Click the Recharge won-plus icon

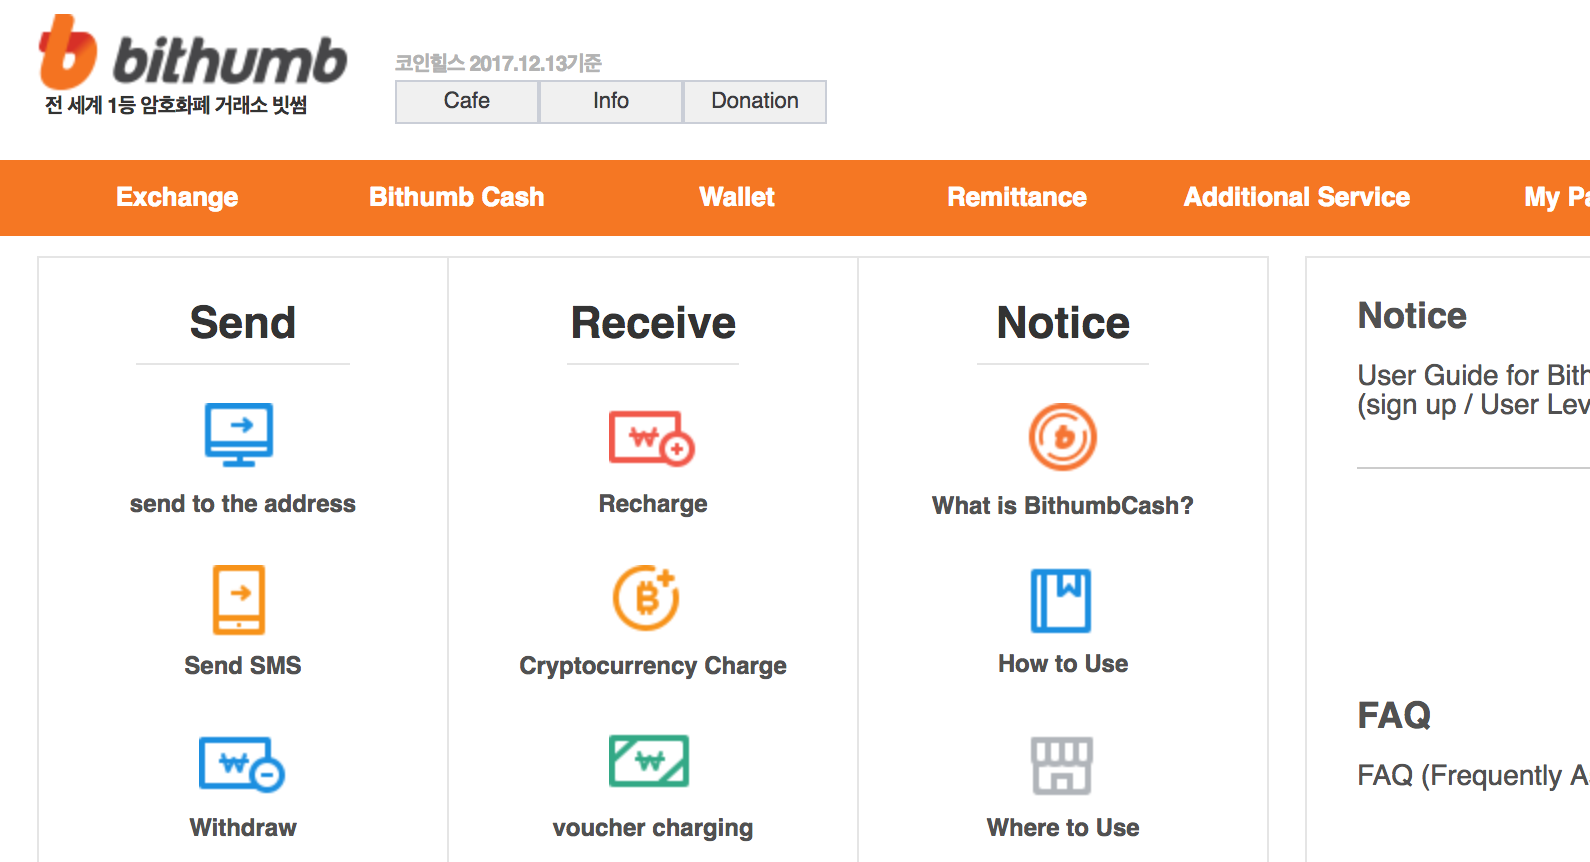tap(652, 438)
